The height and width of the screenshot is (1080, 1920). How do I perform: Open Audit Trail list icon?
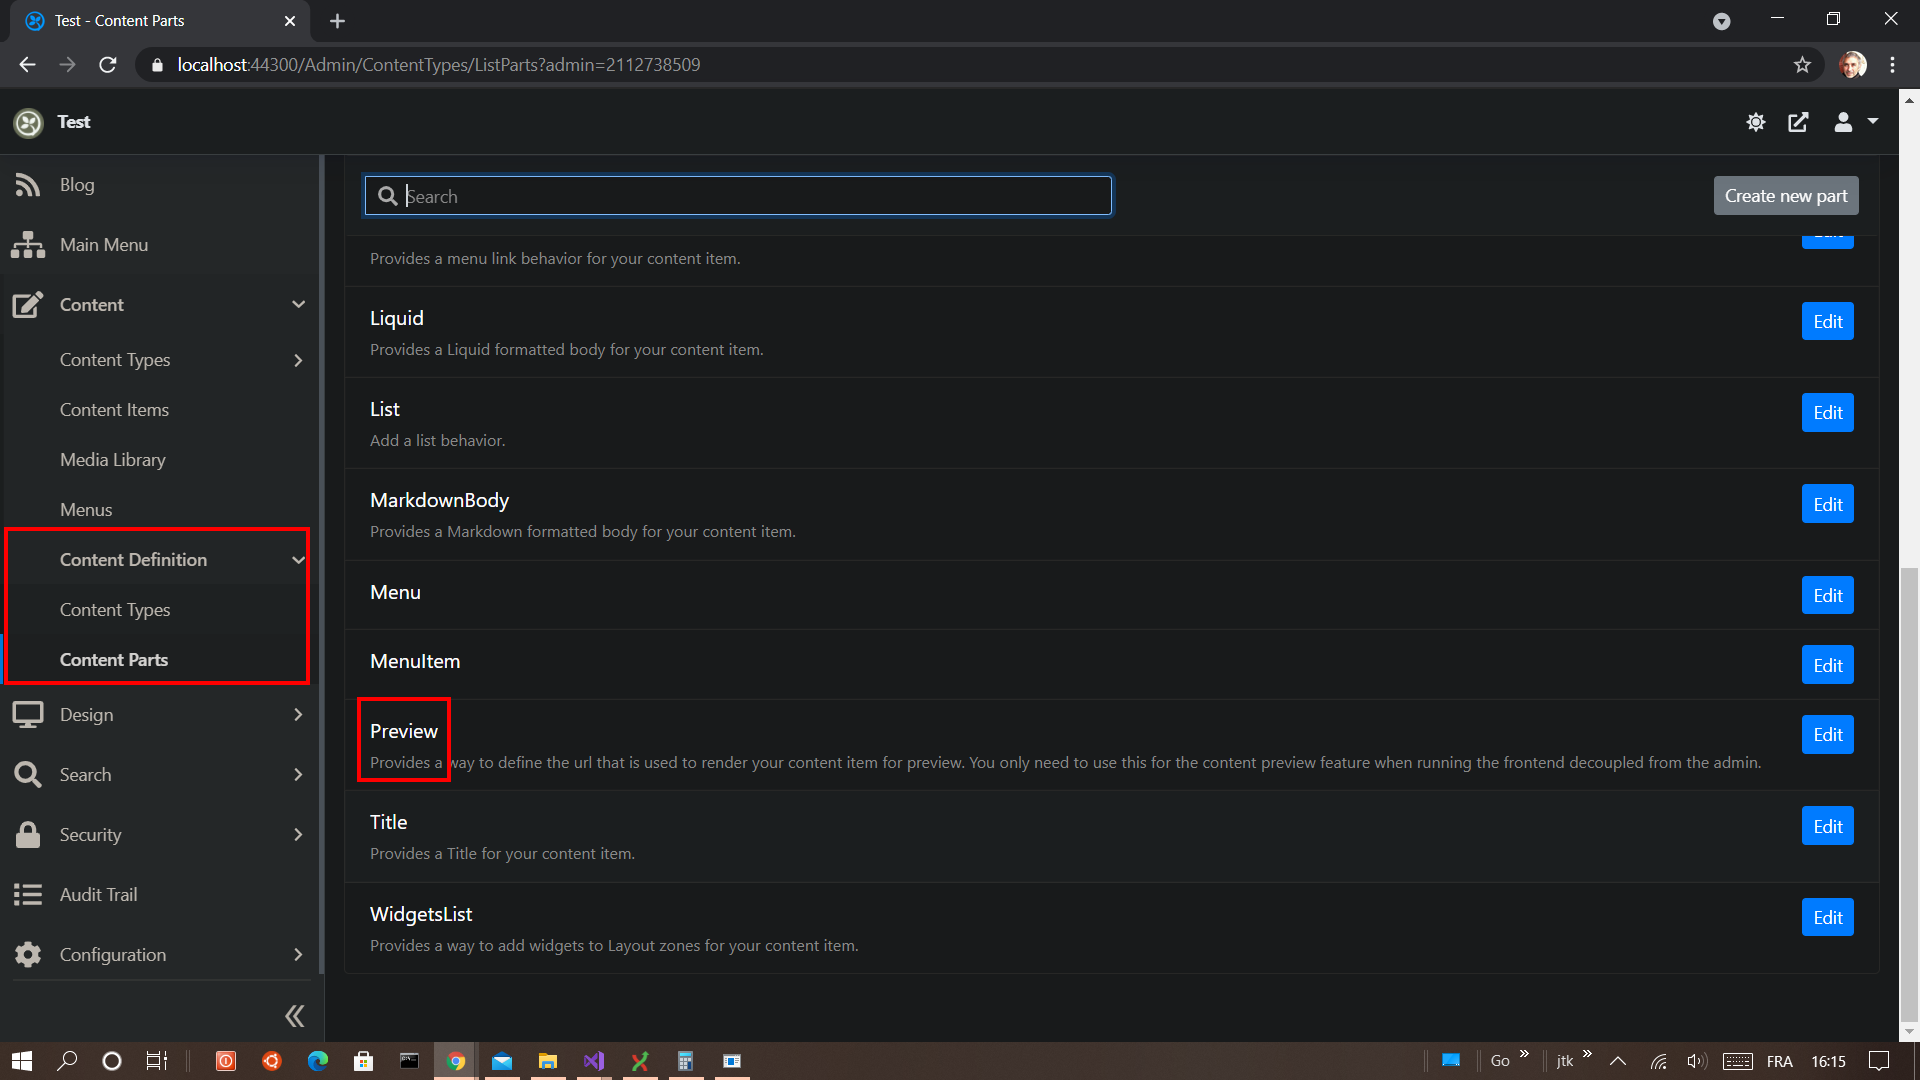pyautogui.click(x=28, y=895)
